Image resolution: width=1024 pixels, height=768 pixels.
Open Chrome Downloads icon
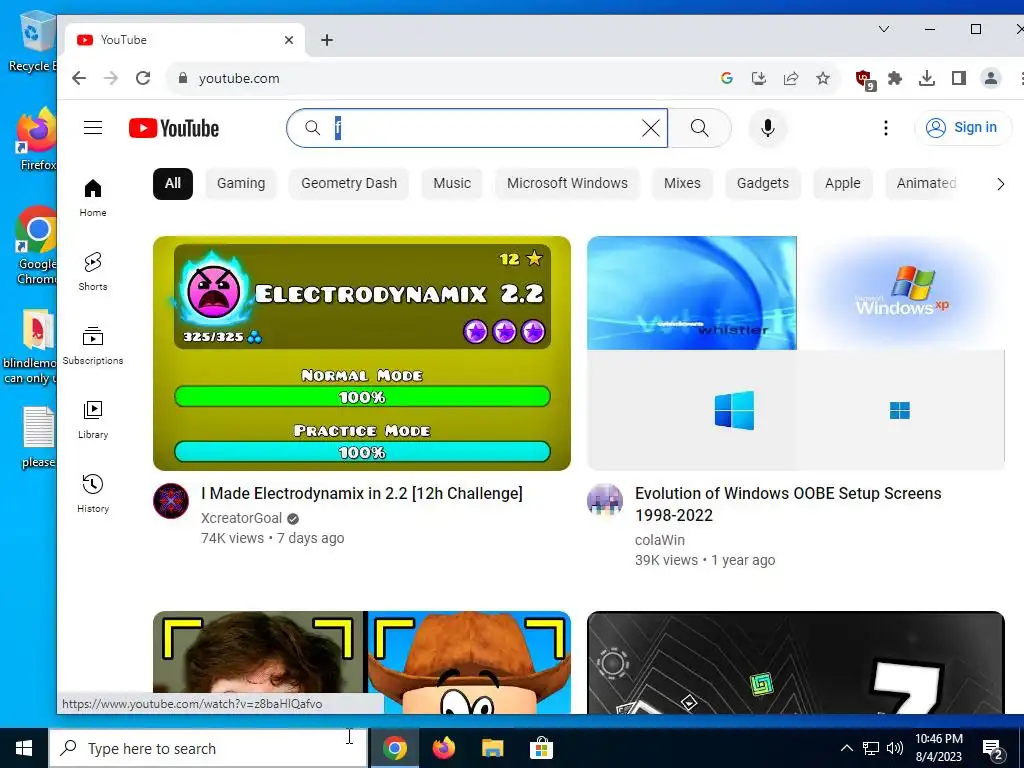pyautogui.click(x=927, y=78)
